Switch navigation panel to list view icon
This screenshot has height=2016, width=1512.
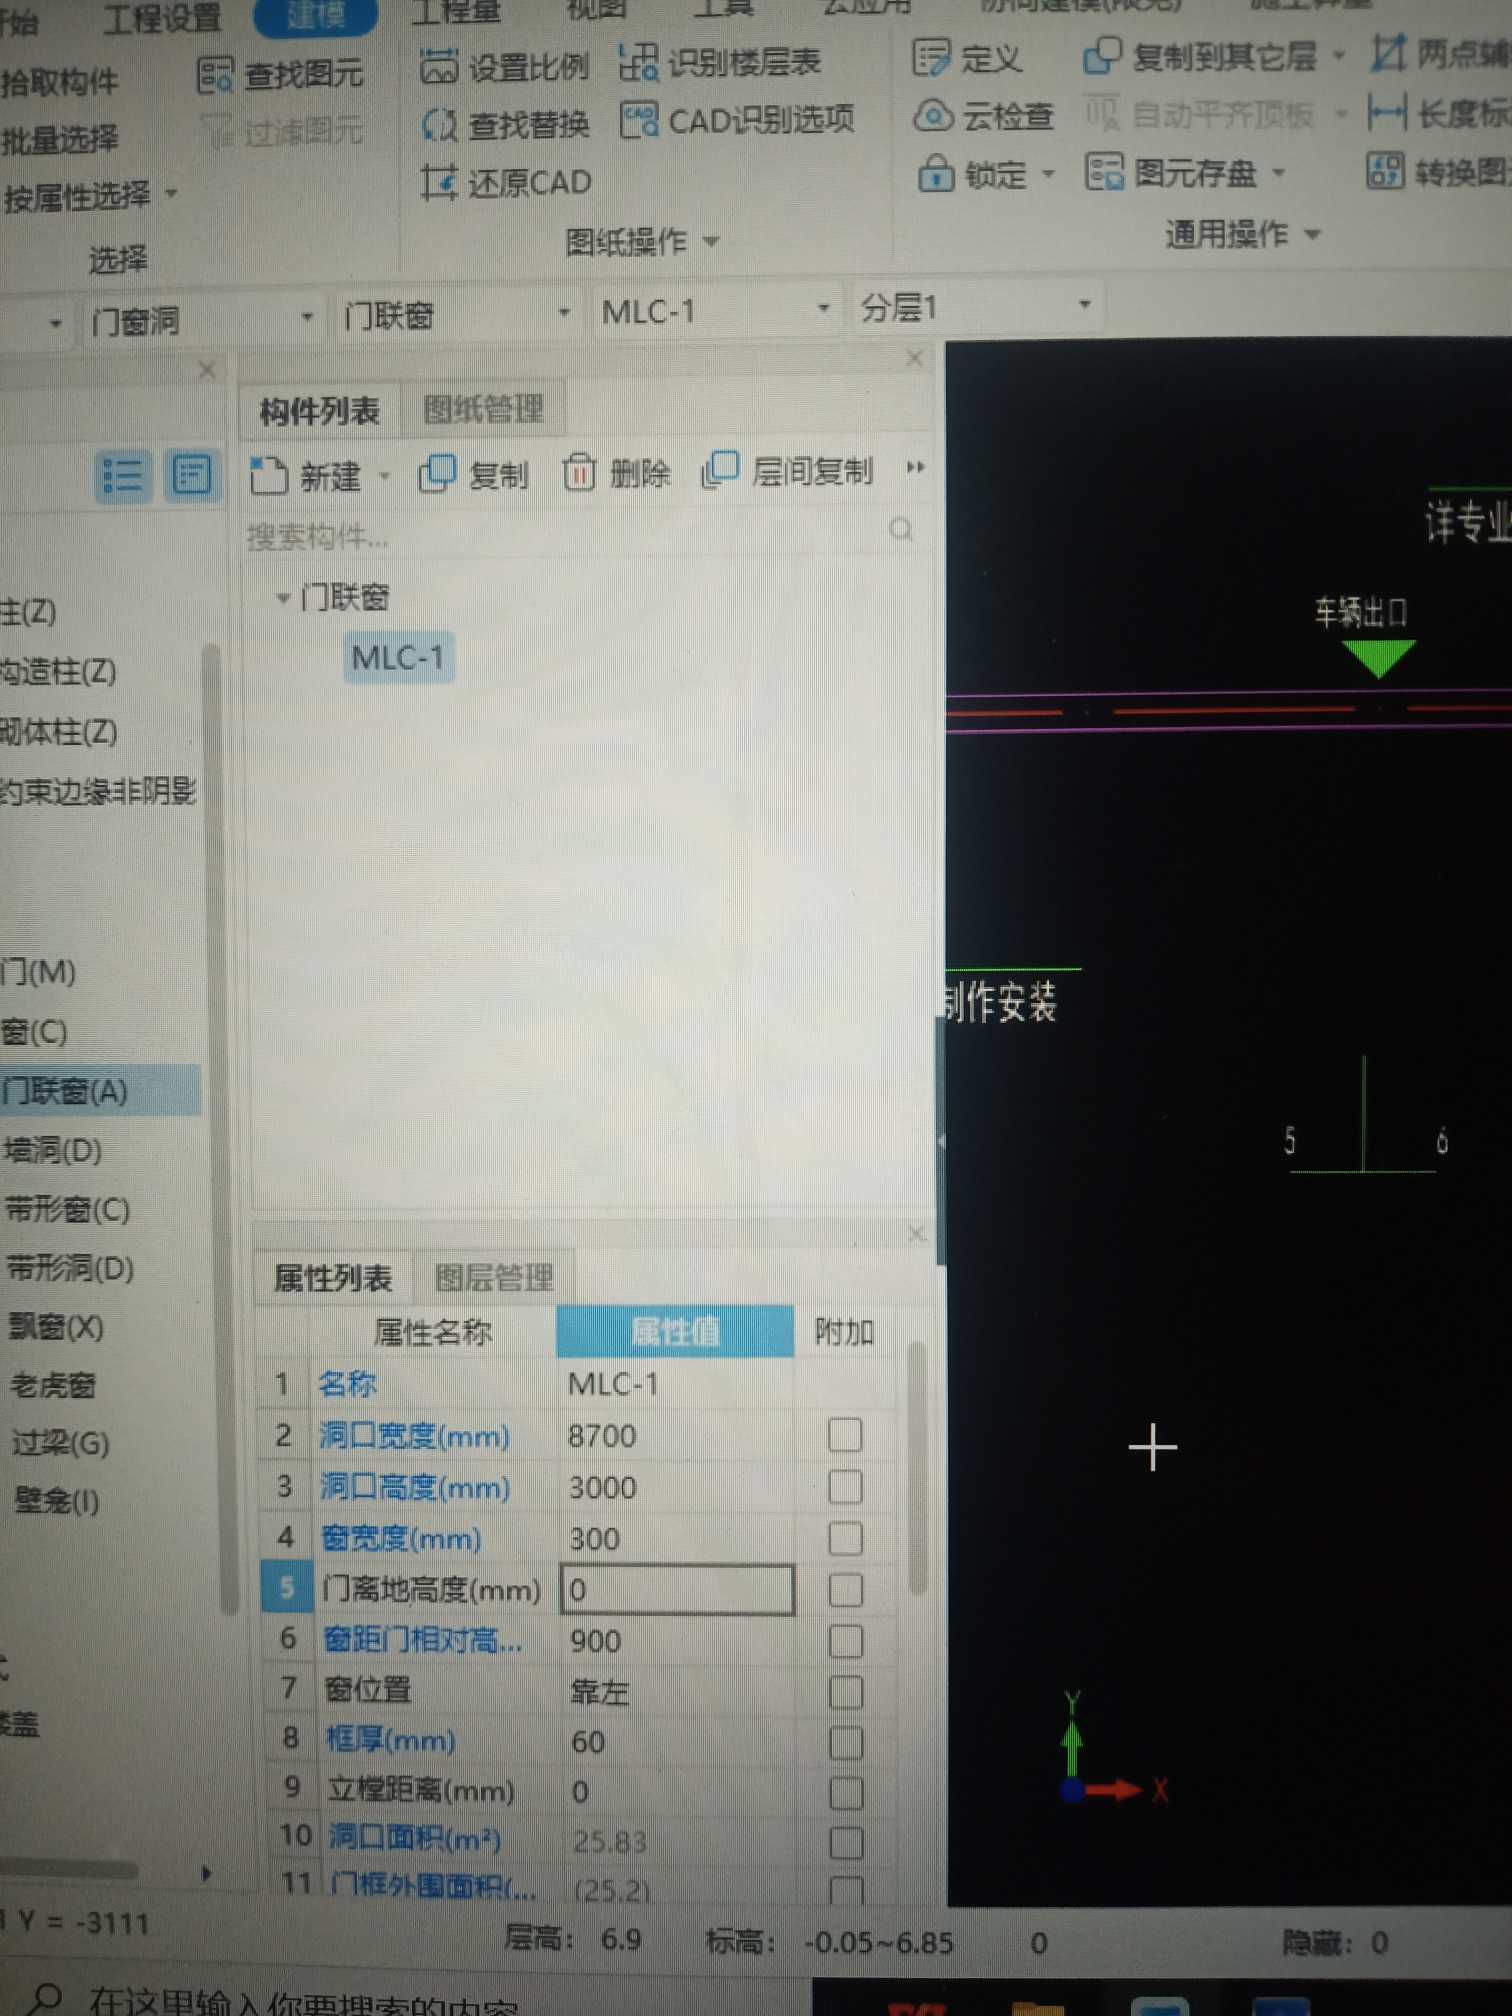123,476
